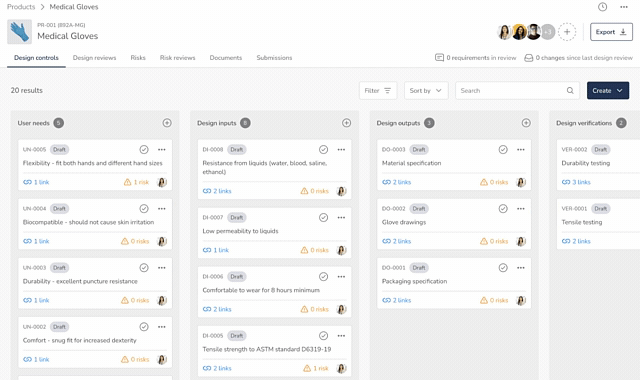Open more options for DO-0003 card
Viewport: 640px width, 380px height.
pyautogui.click(x=521, y=150)
